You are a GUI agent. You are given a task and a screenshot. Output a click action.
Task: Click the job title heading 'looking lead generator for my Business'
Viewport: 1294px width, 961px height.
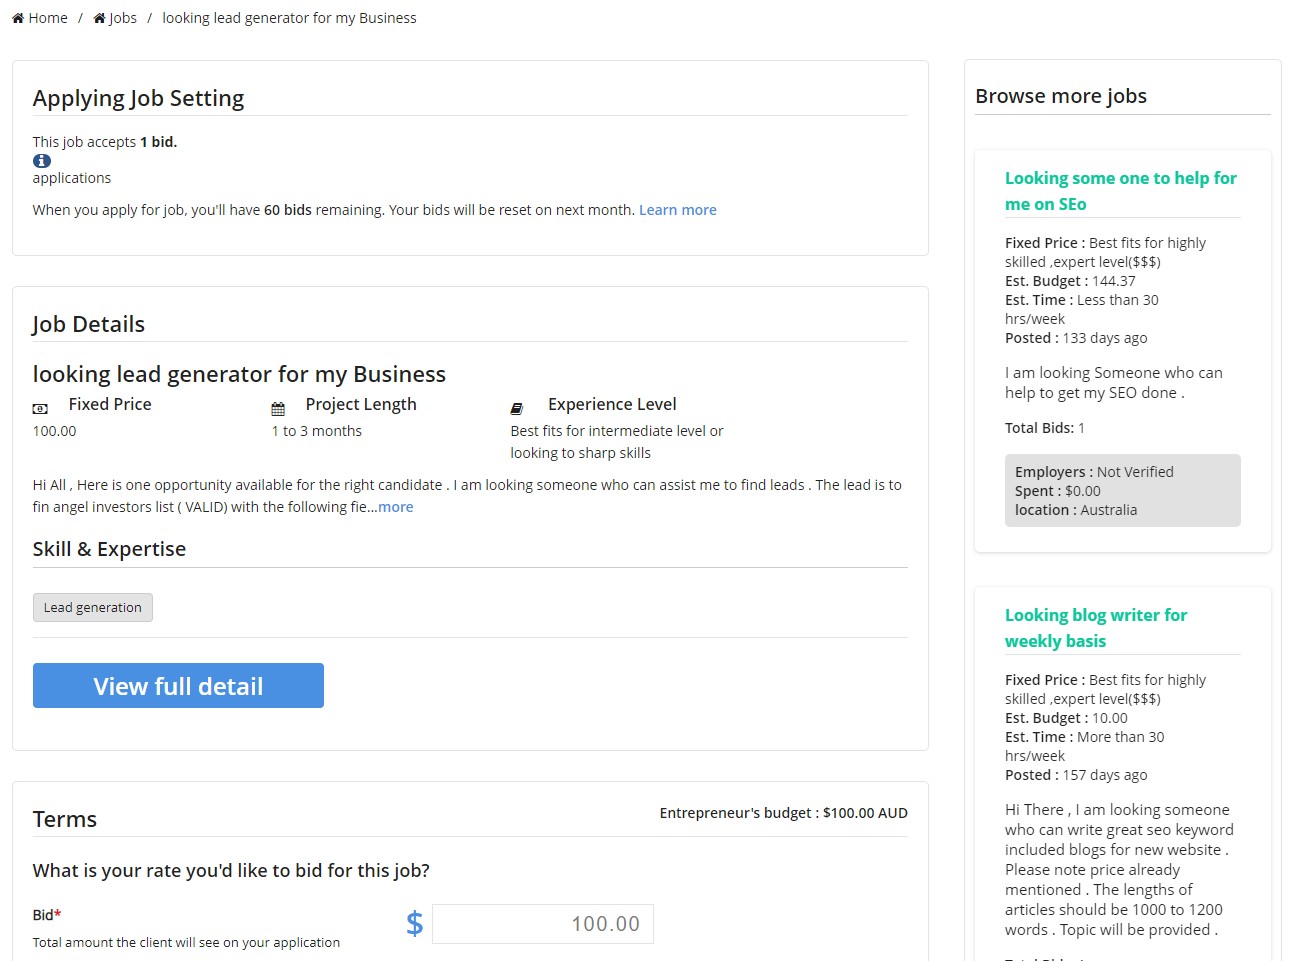pyautogui.click(x=239, y=374)
